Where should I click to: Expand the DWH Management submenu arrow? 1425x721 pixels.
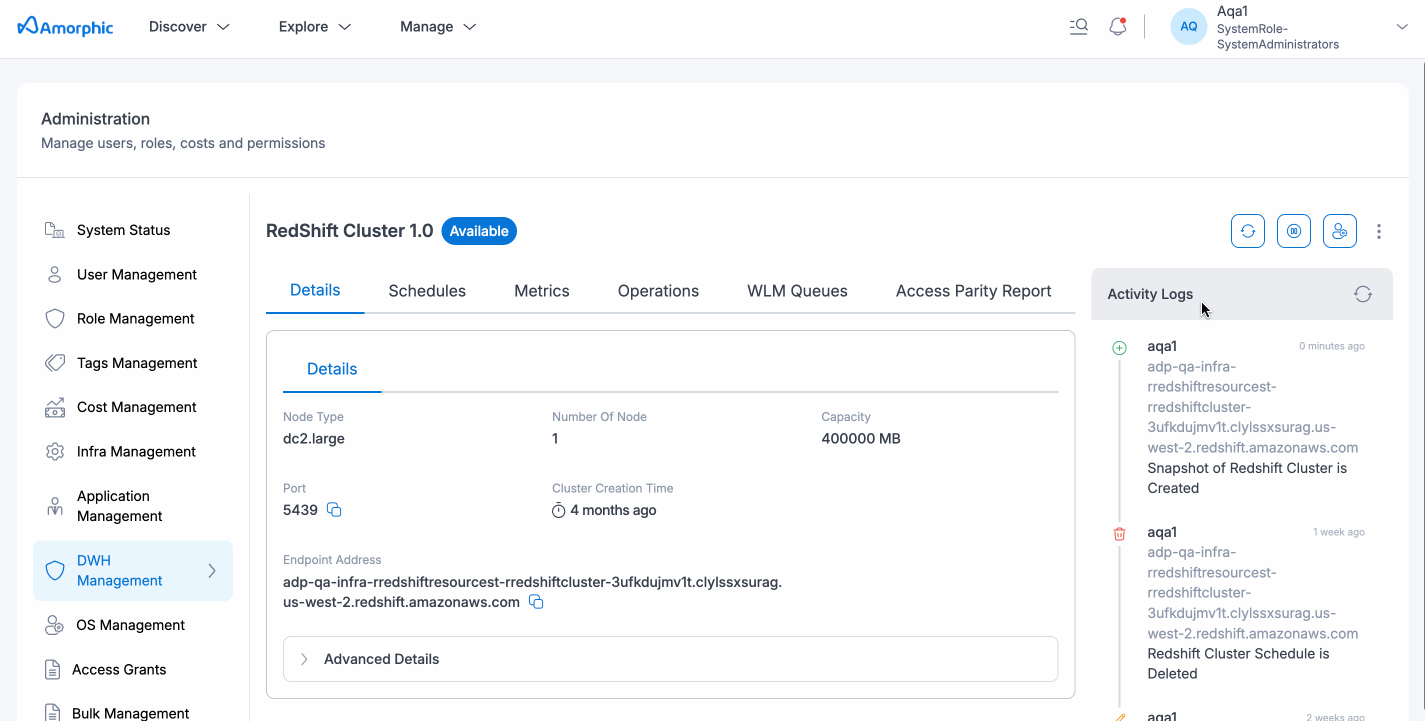coord(212,570)
